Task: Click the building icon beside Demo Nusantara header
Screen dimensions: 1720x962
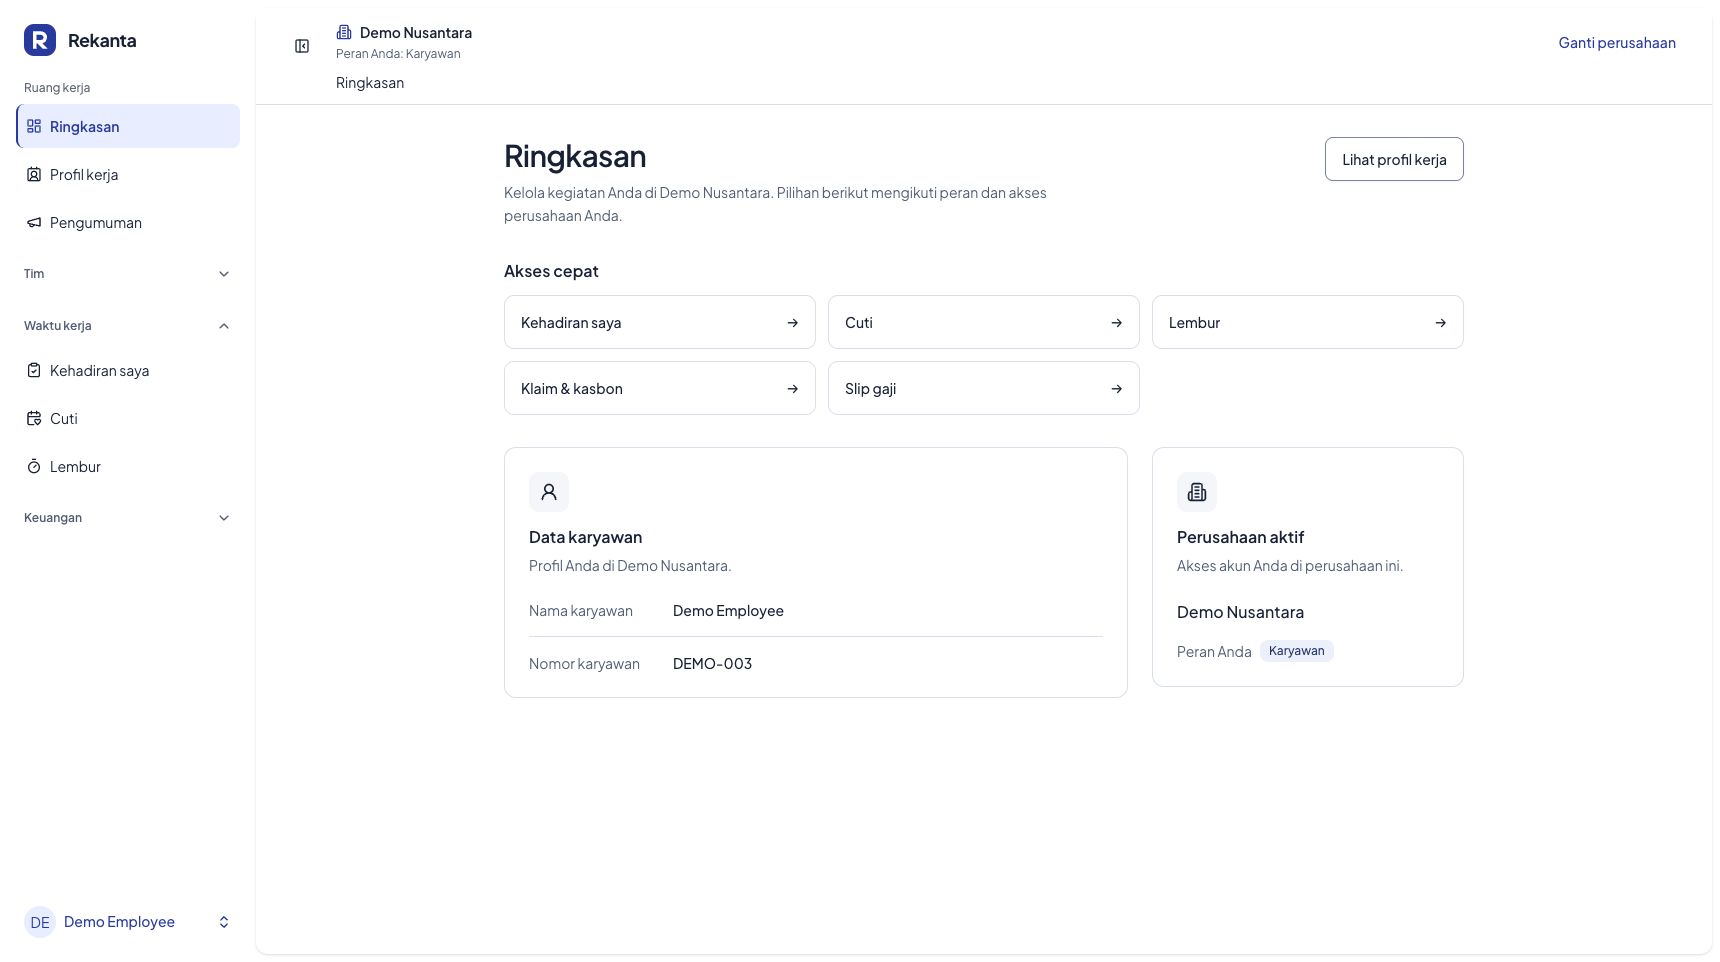Action: 344,32
